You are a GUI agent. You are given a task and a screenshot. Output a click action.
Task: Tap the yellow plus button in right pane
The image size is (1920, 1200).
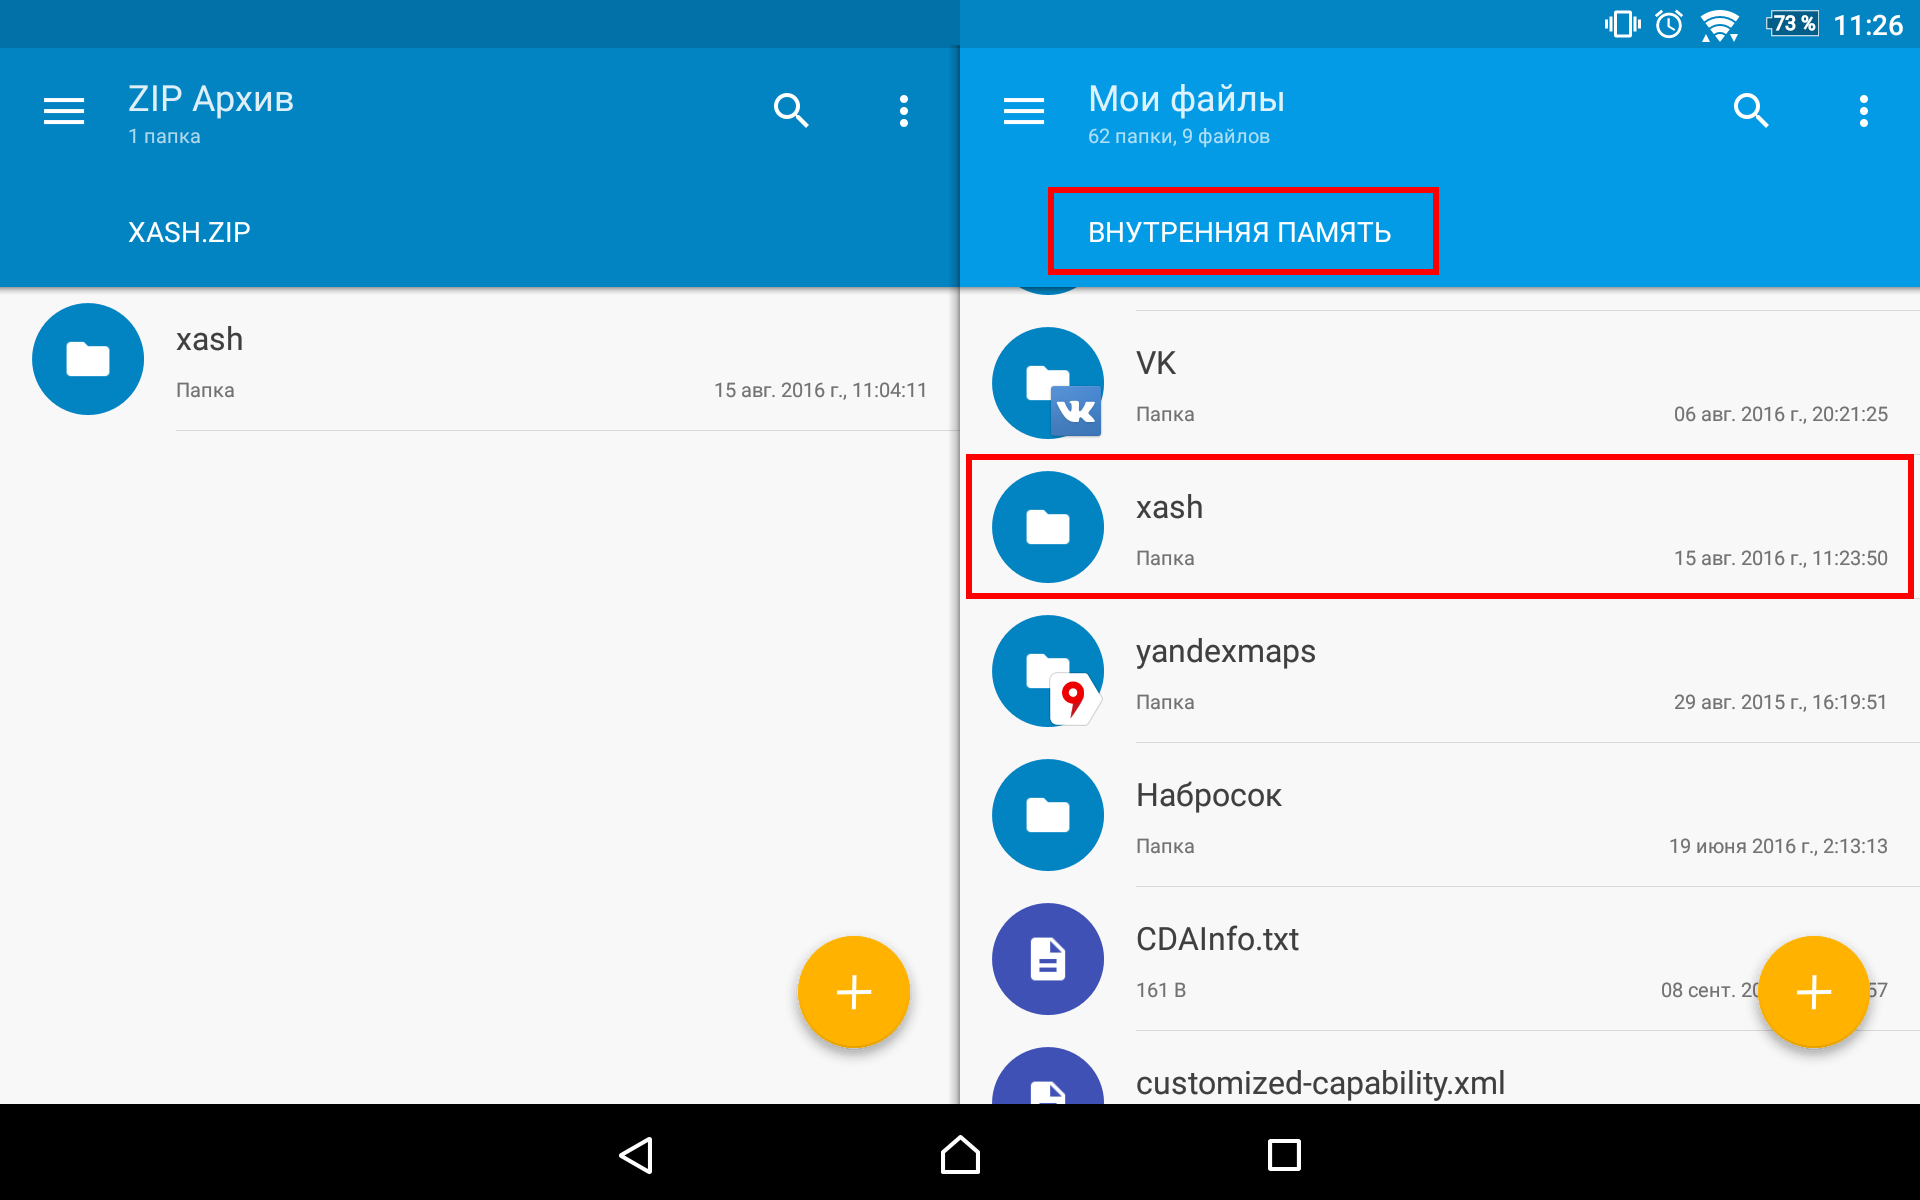click(1814, 992)
